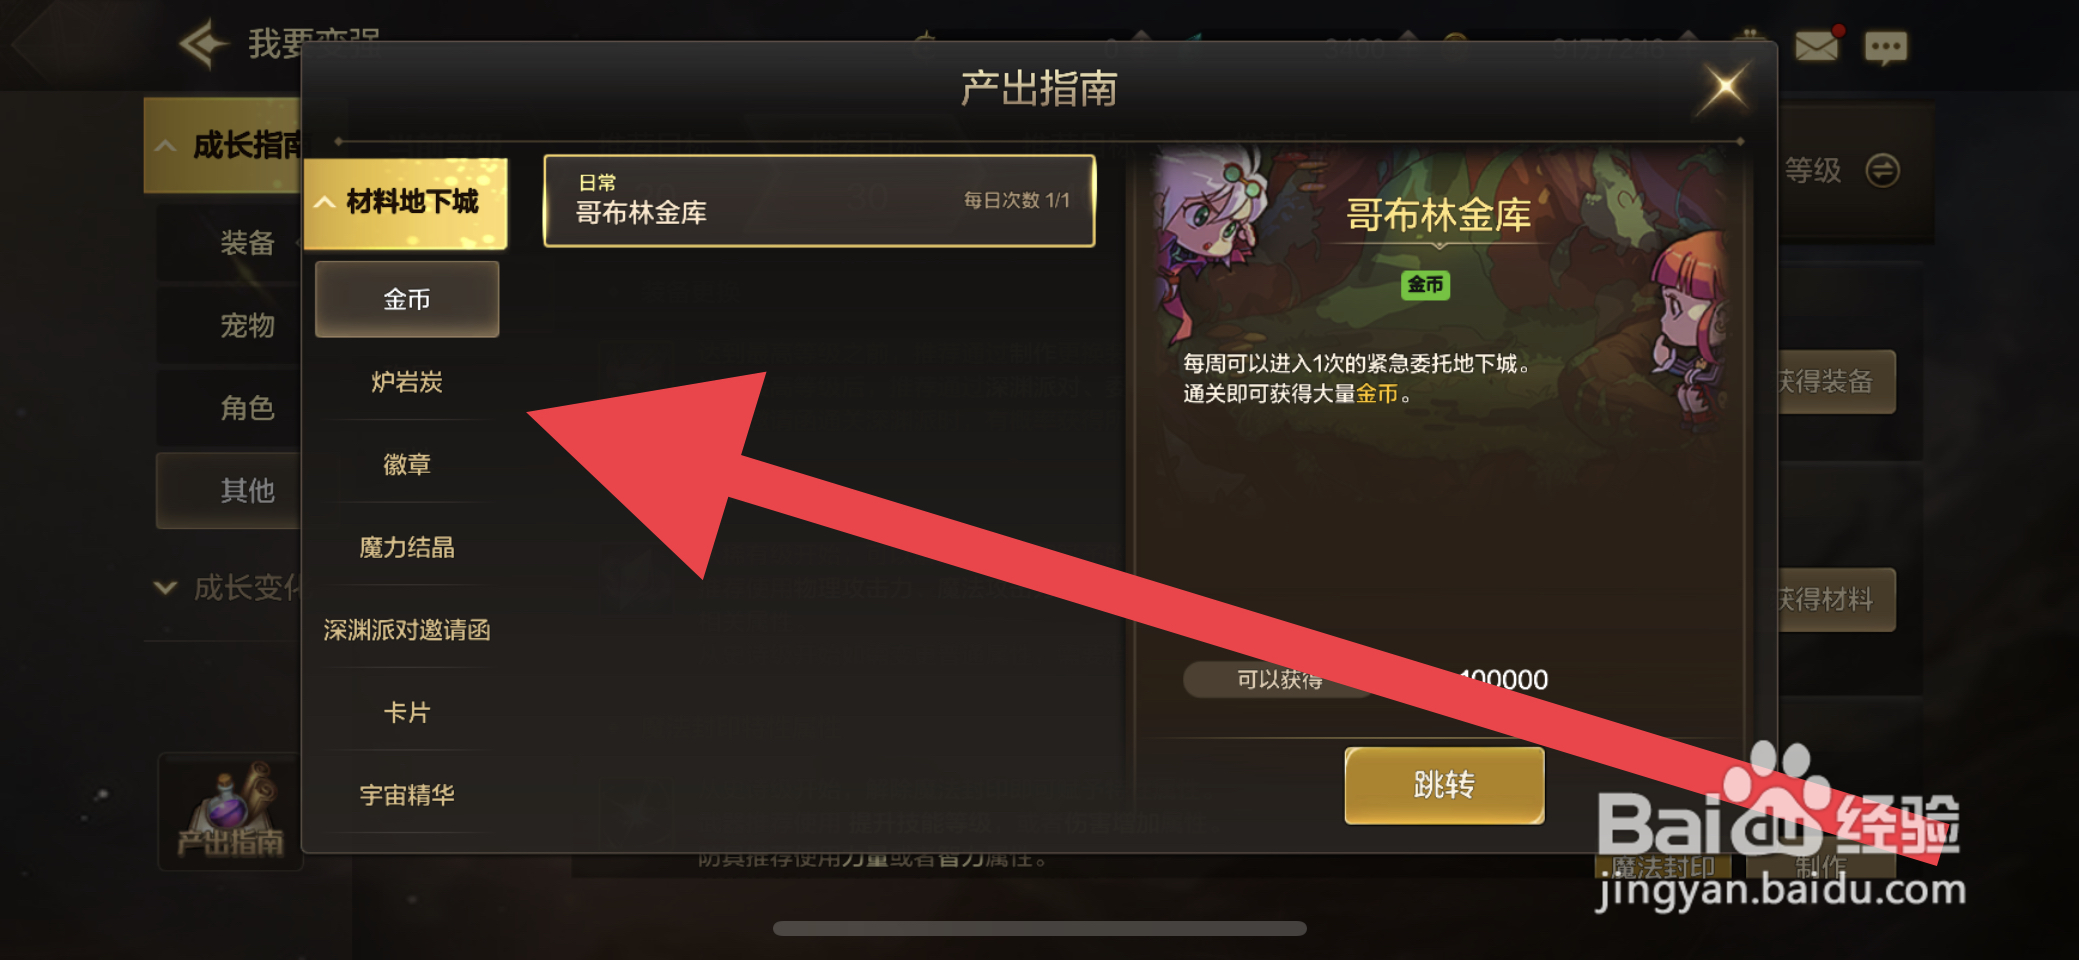2079x960 pixels.
Task: Tap the swap icon next to 等级
Action: (x=1883, y=170)
